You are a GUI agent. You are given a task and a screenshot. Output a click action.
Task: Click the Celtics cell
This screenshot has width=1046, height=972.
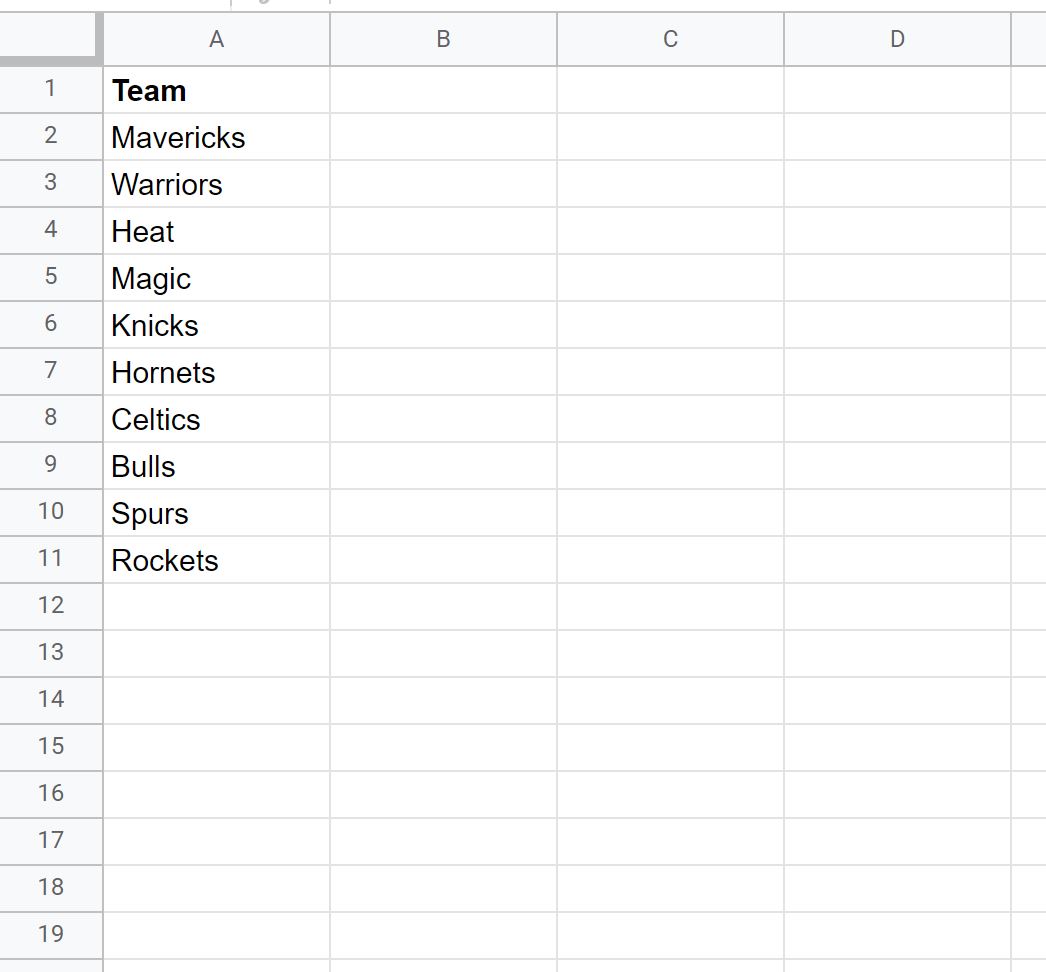pos(217,419)
